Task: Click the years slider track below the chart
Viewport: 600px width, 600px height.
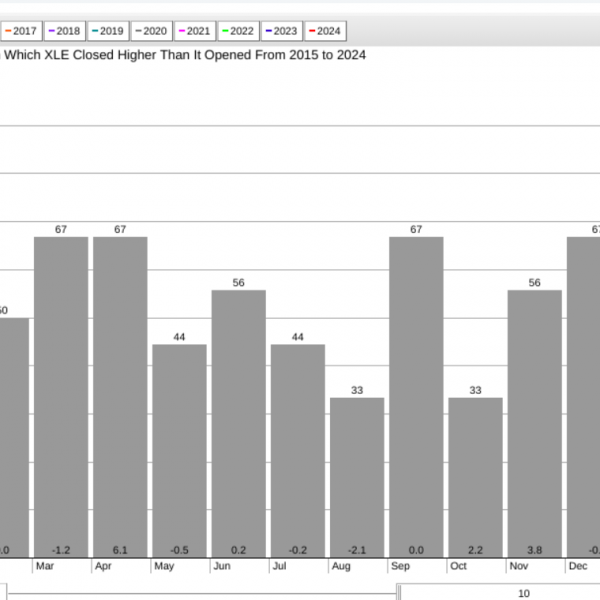Action: (x=202, y=594)
